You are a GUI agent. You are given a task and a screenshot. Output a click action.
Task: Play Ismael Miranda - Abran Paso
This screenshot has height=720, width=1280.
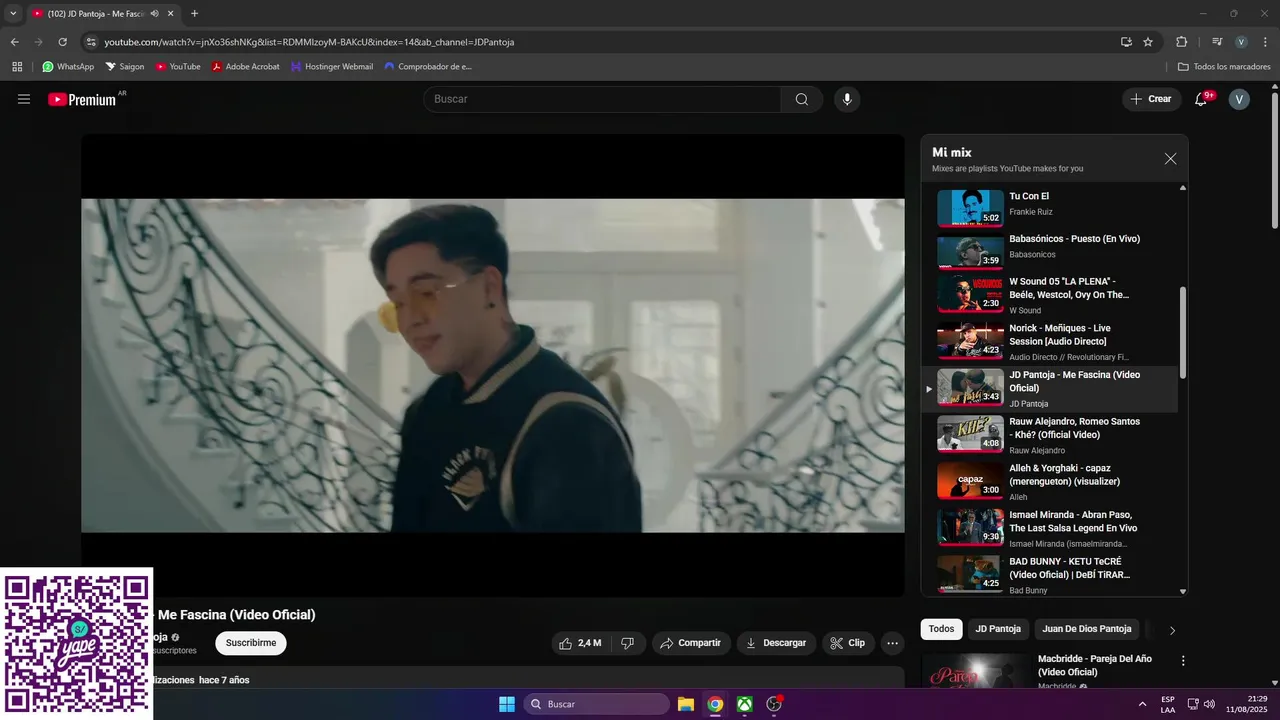point(1050,528)
